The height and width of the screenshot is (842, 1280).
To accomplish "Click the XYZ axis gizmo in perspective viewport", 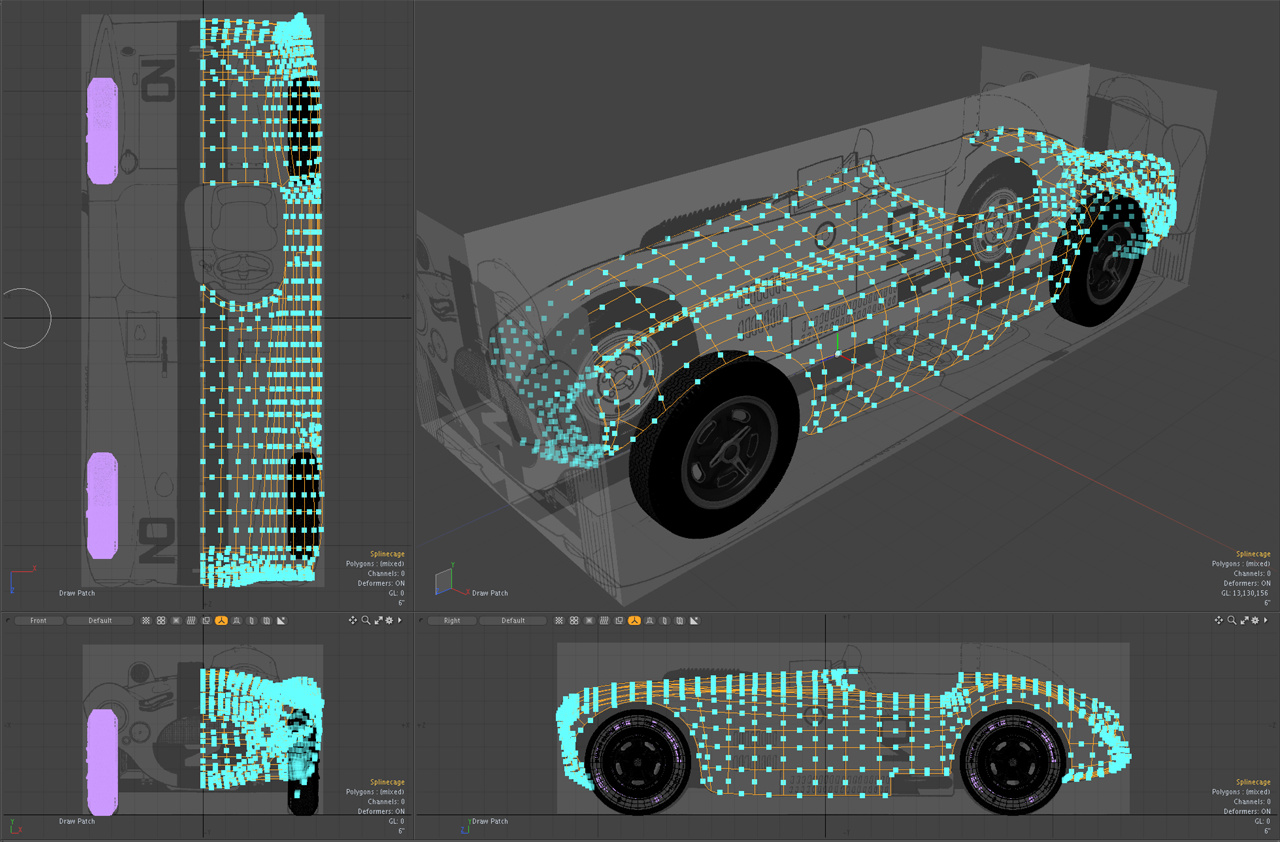I will coord(443,579).
